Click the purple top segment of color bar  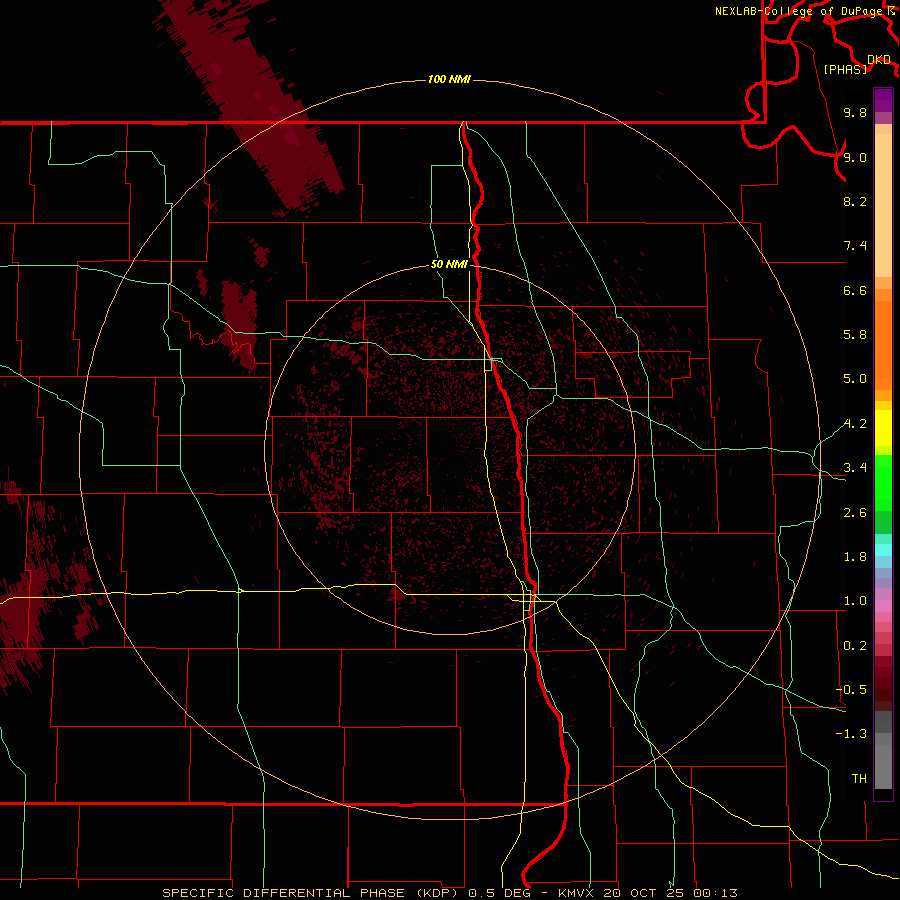[883, 100]
